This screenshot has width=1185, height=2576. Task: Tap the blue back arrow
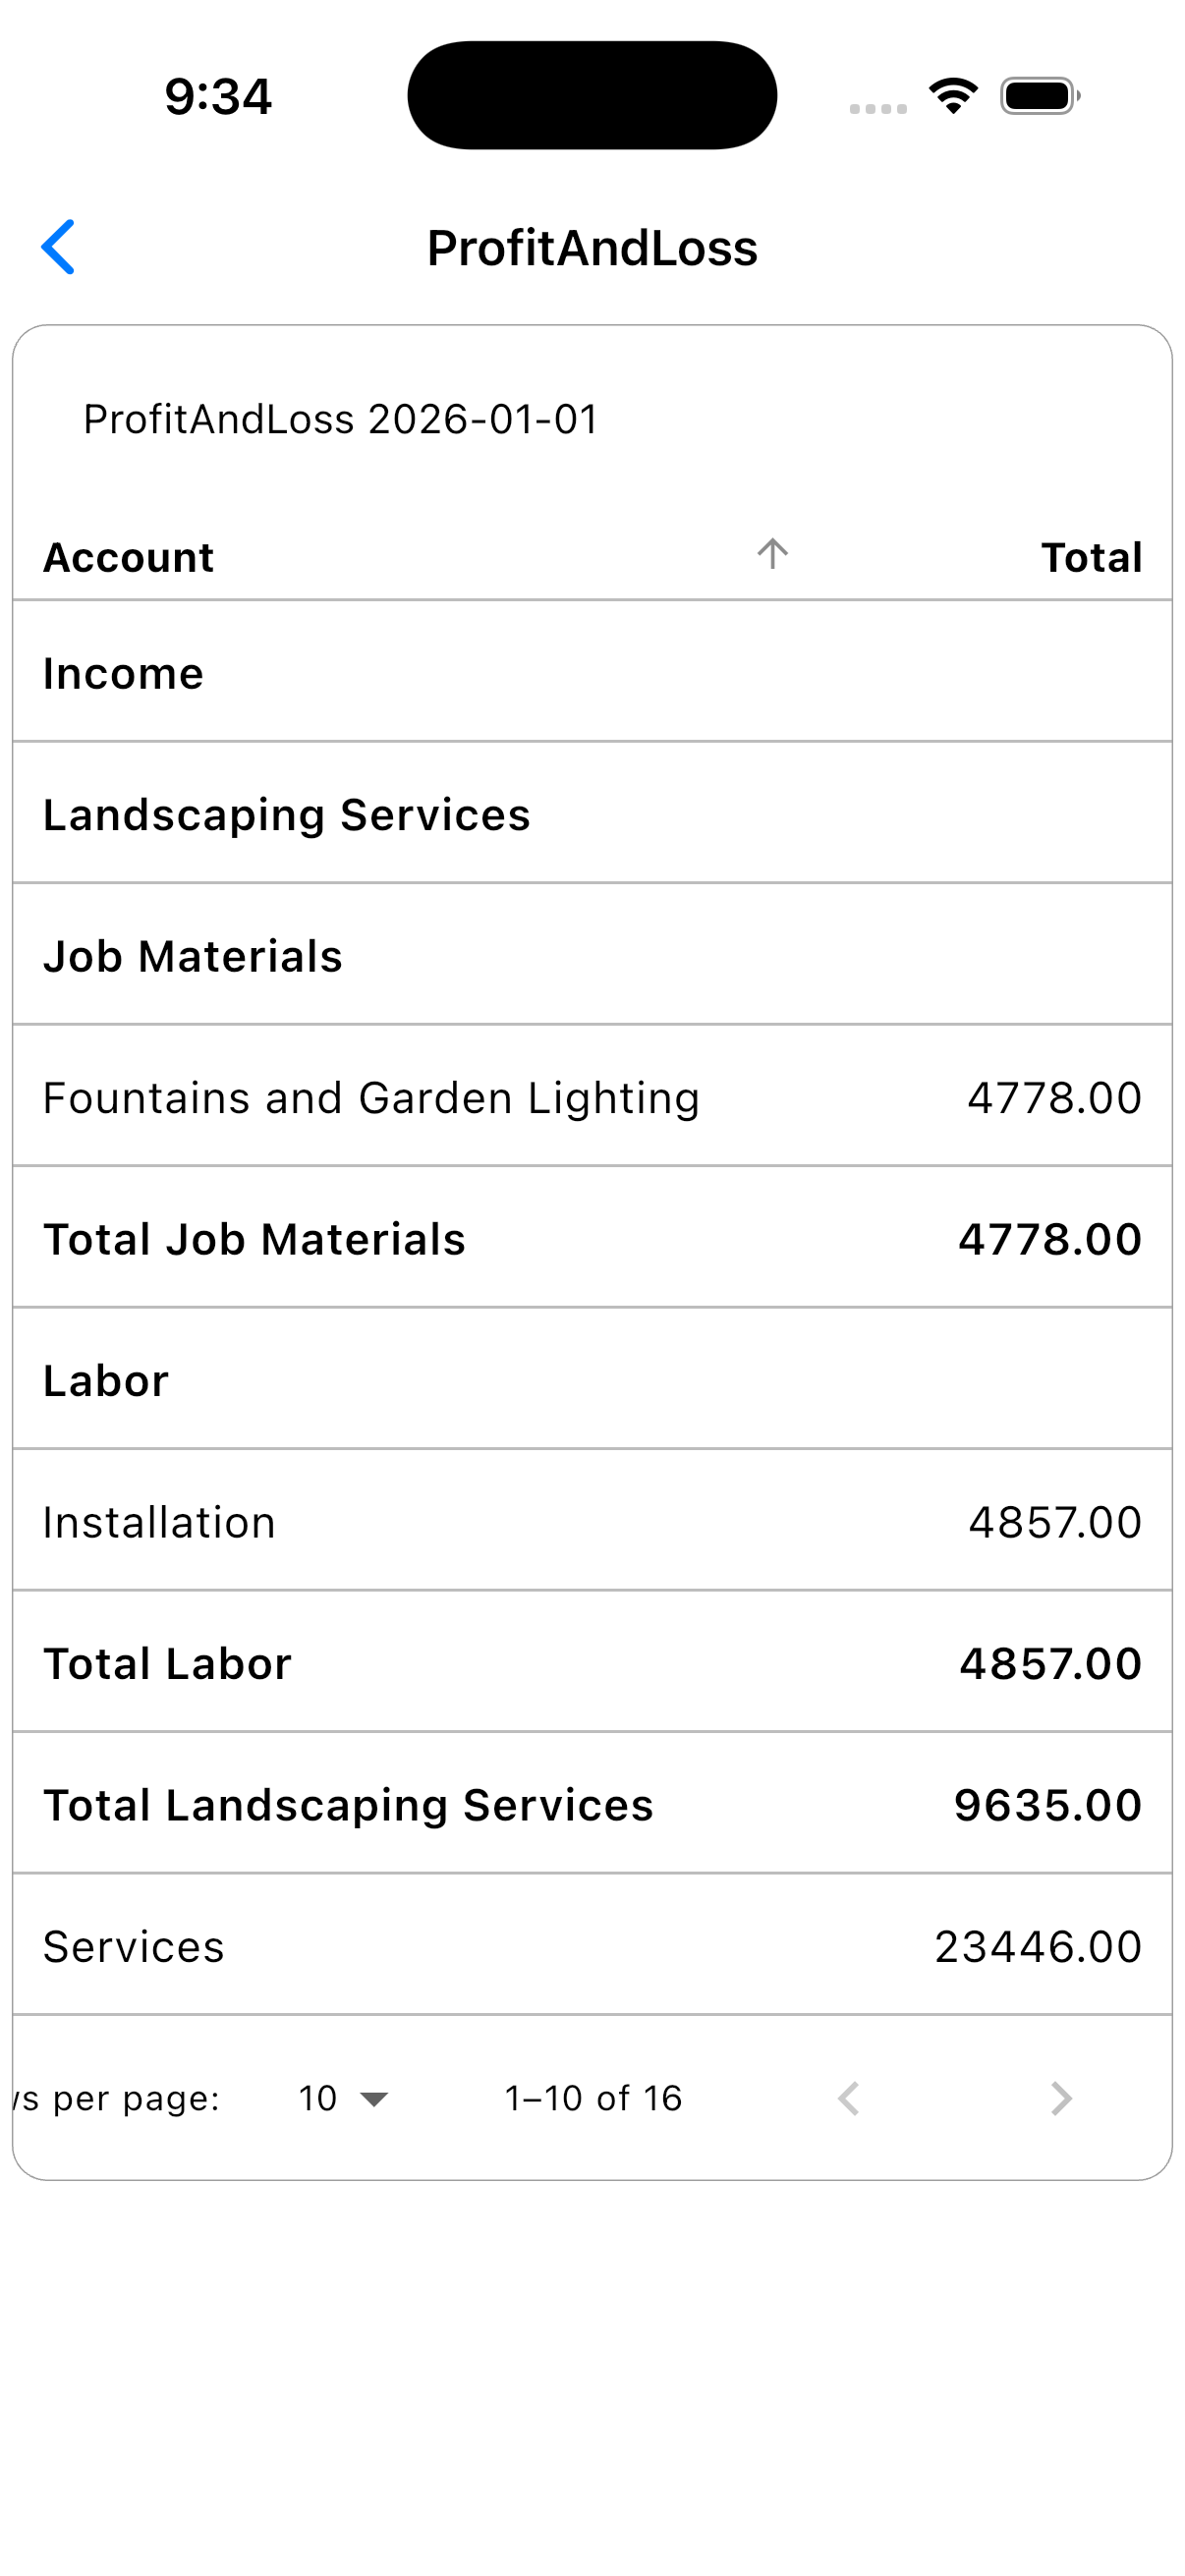[58, 247]
